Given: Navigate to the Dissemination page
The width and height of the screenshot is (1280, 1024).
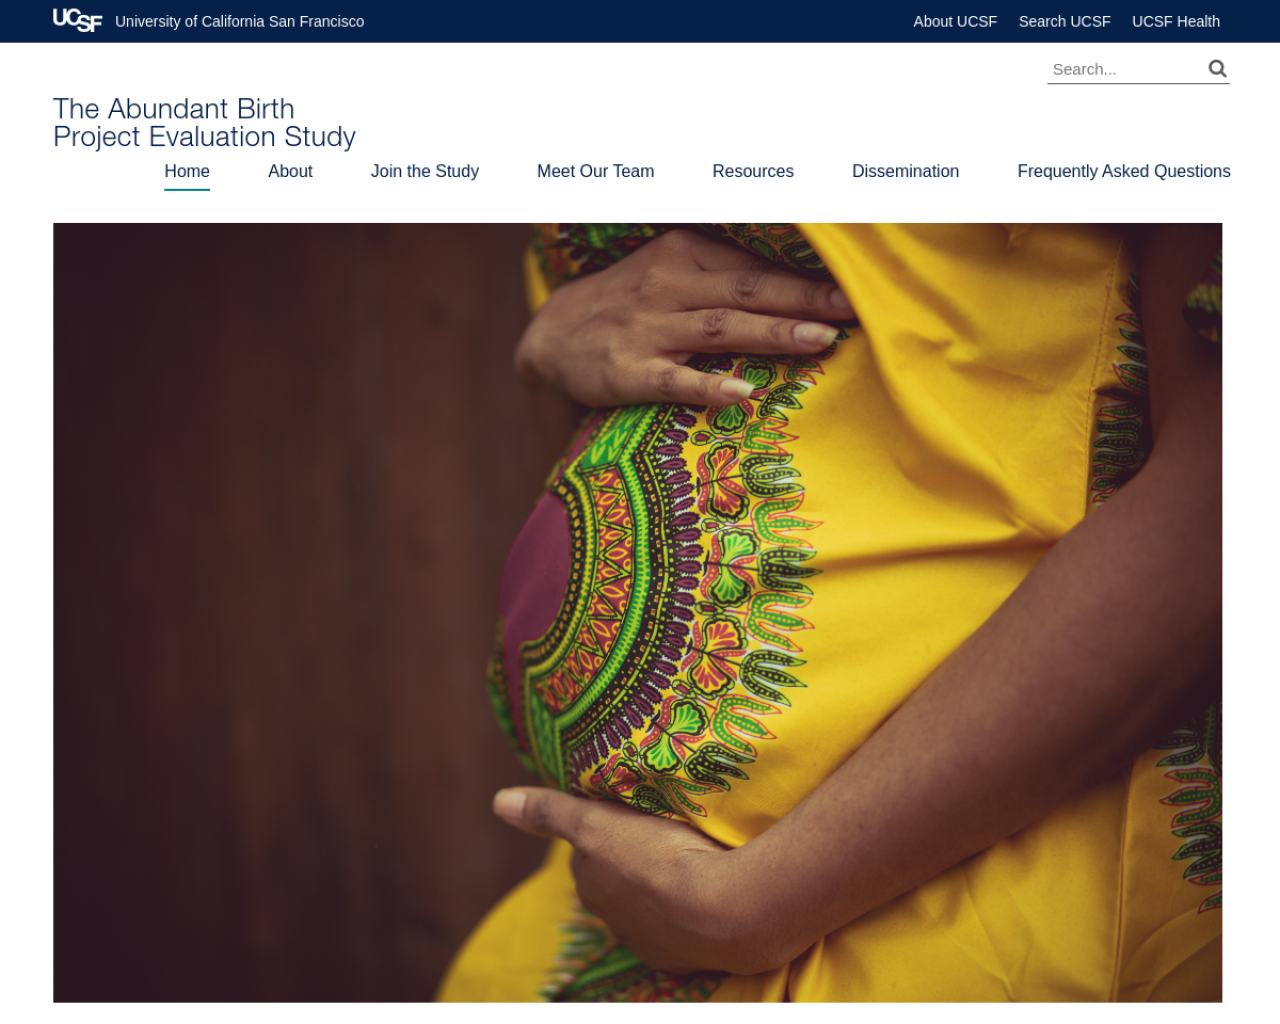Looking at the screenshot, I should pyautogui.click(x=905, y=171).
